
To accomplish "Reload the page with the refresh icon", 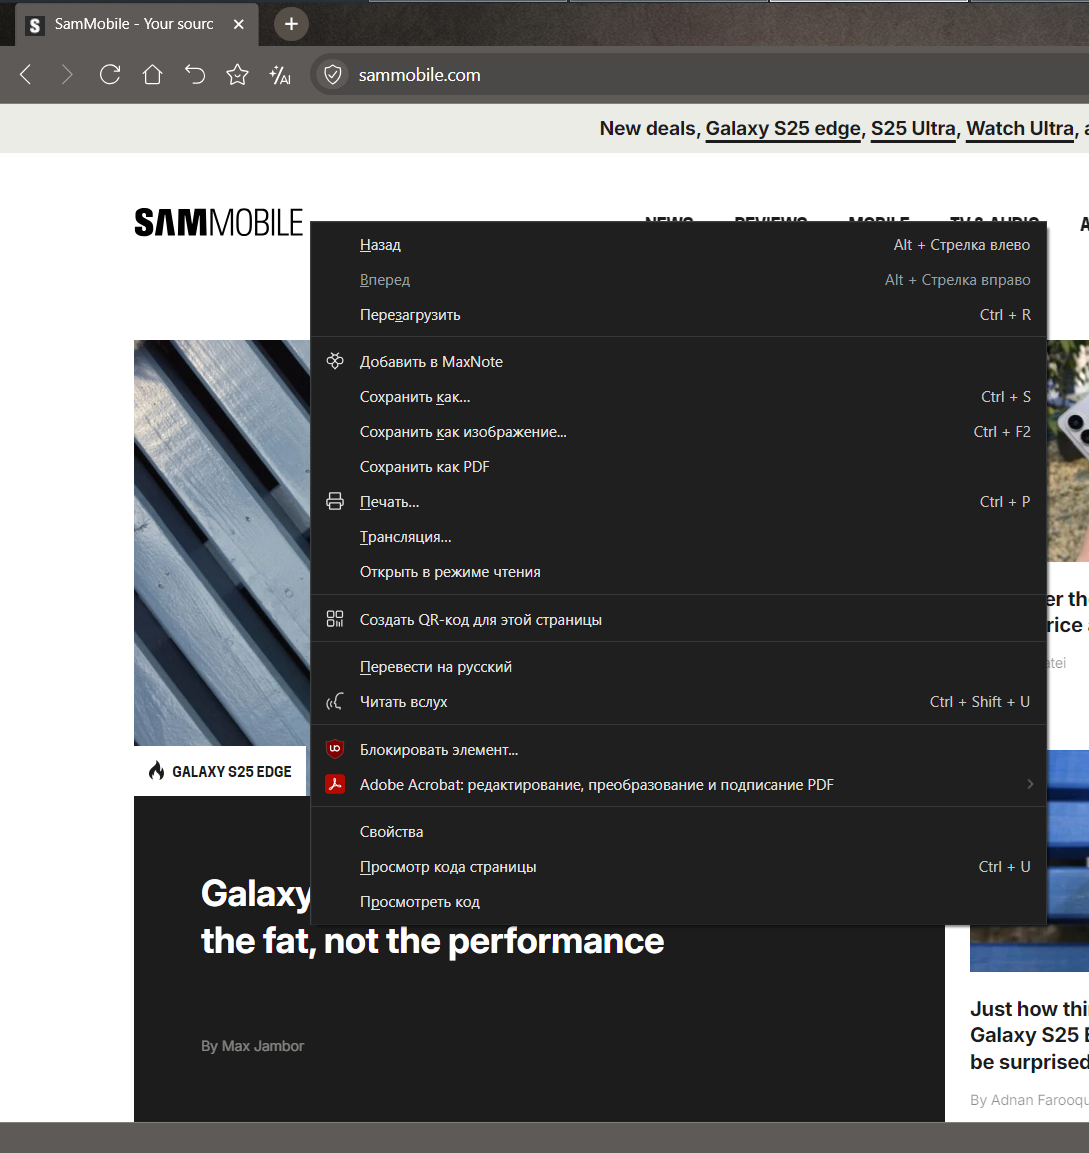I will point(110,74).
